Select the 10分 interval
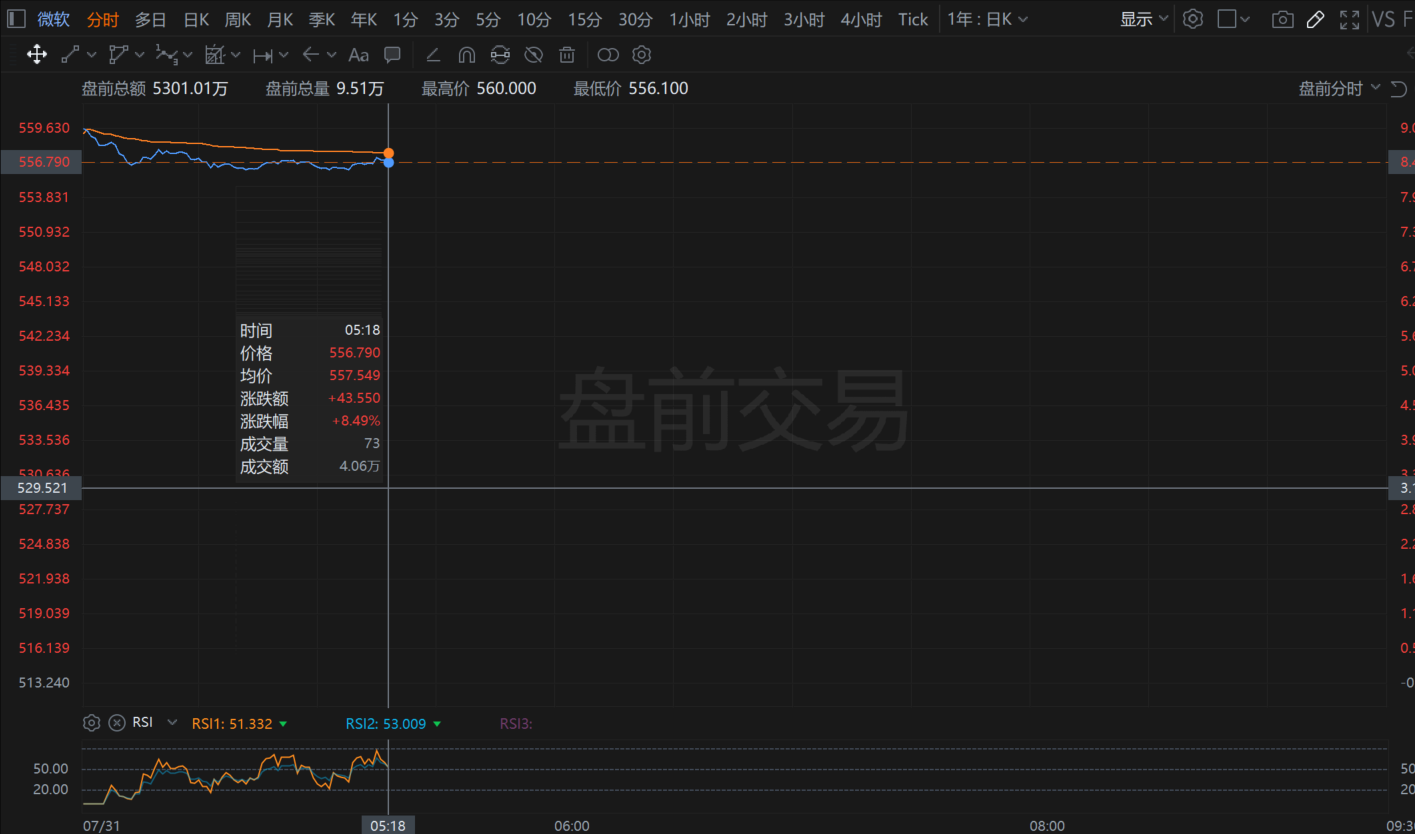The image size is (1415, 834). tap(534, 19)
